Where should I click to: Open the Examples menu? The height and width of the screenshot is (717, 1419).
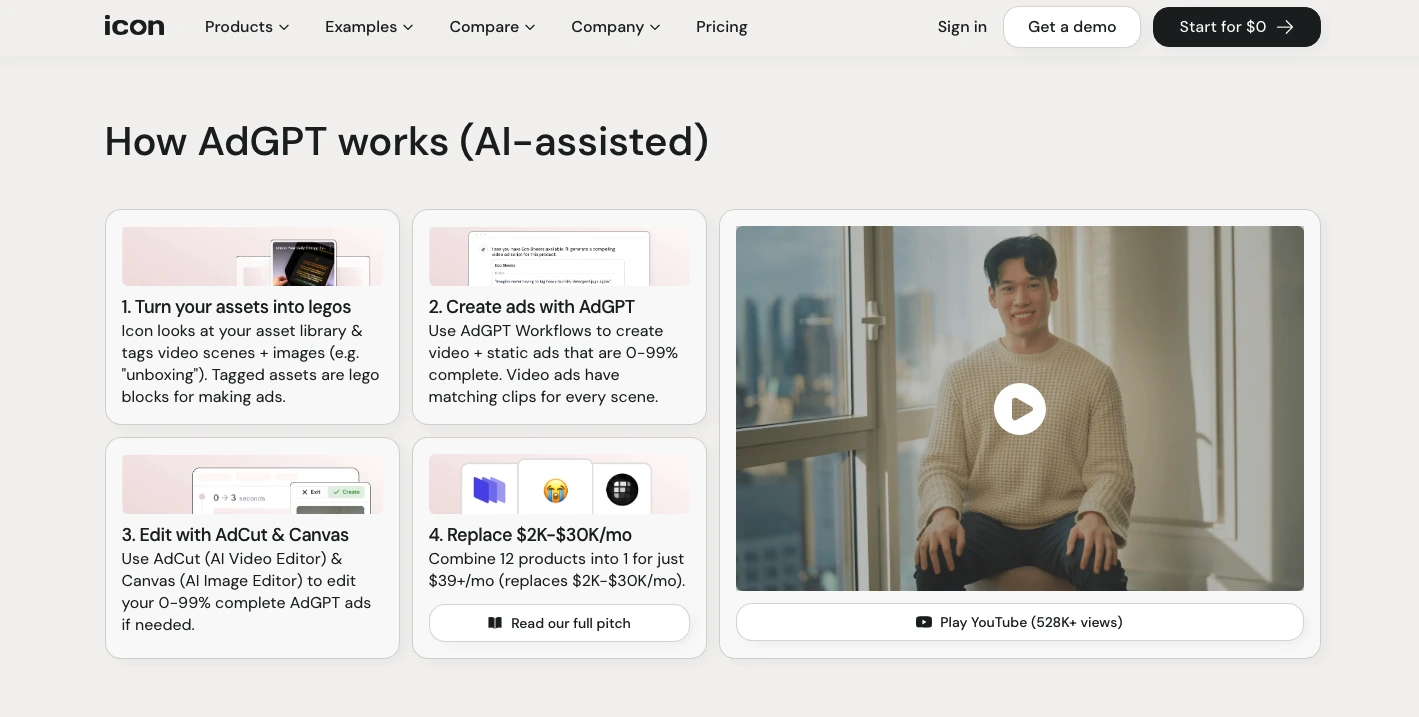point(369,27)
